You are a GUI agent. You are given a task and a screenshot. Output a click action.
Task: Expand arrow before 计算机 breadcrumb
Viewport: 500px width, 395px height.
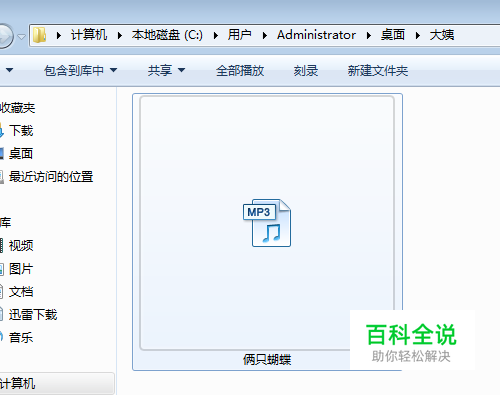point(59,35)
